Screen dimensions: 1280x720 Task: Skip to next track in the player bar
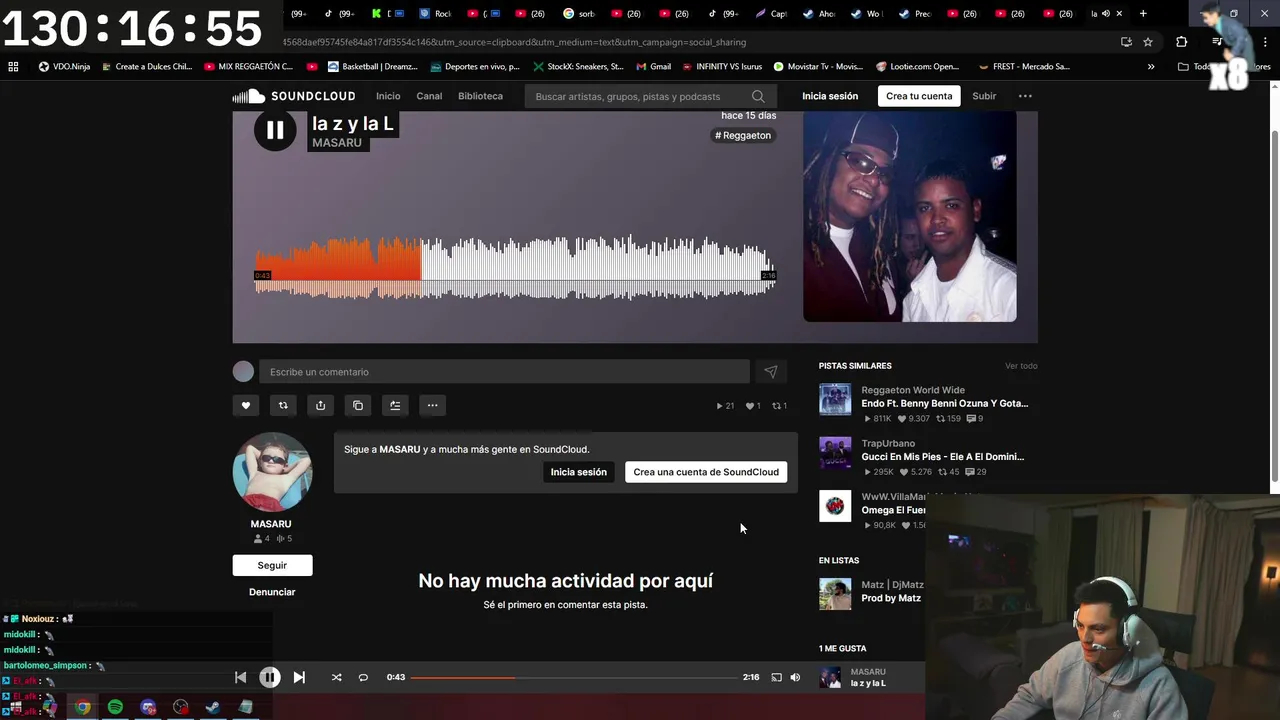(299, 677)
